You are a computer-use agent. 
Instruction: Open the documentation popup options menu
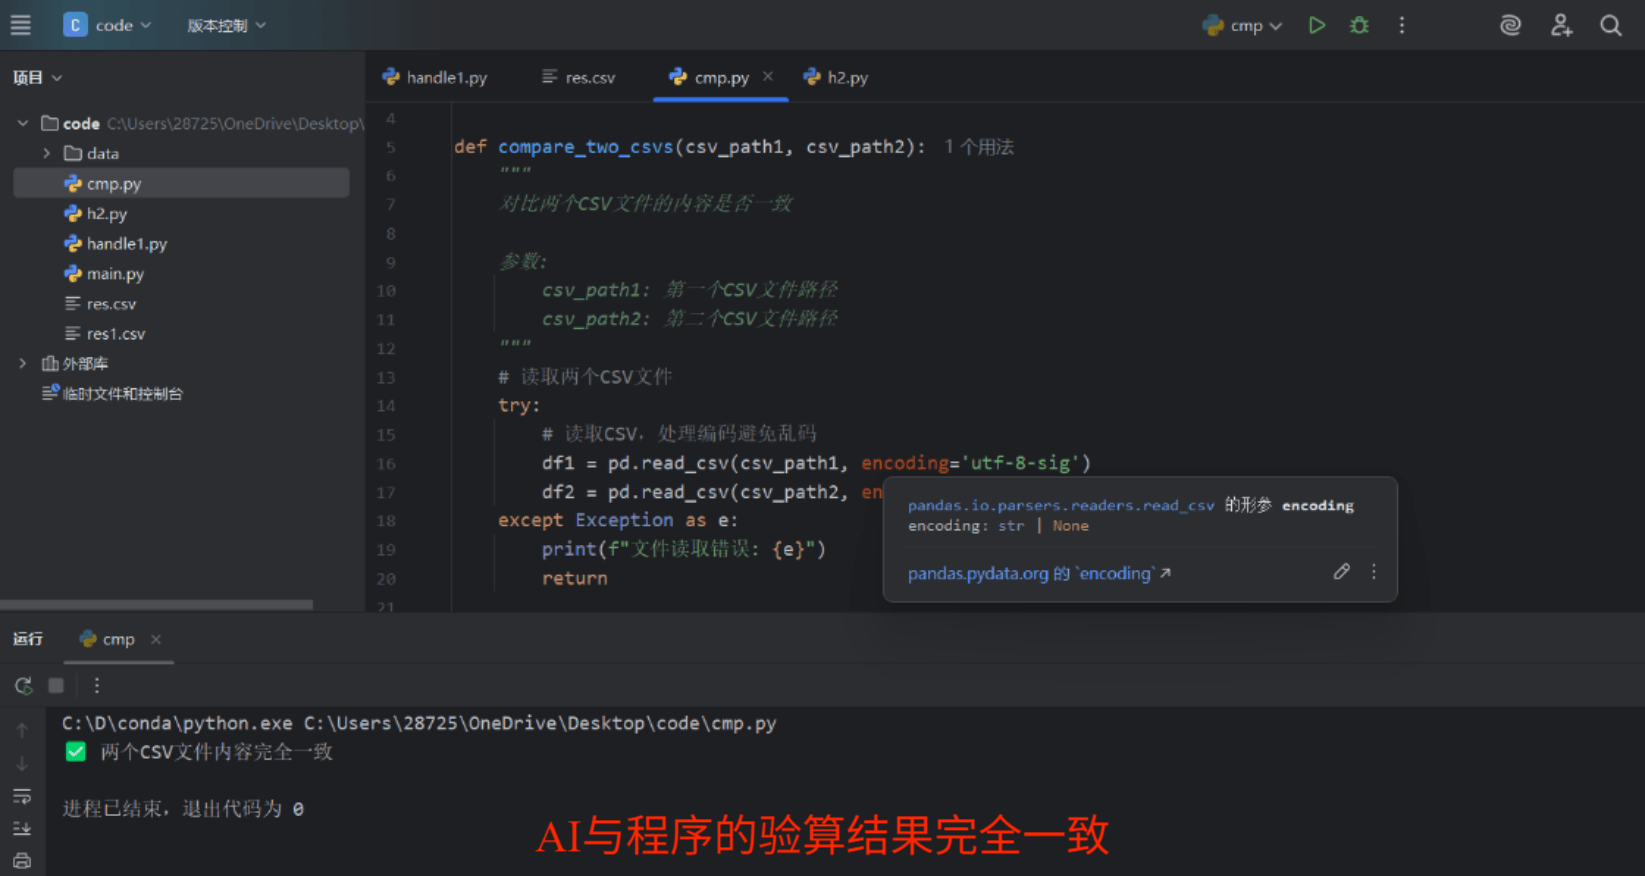tap(1374, 572)
